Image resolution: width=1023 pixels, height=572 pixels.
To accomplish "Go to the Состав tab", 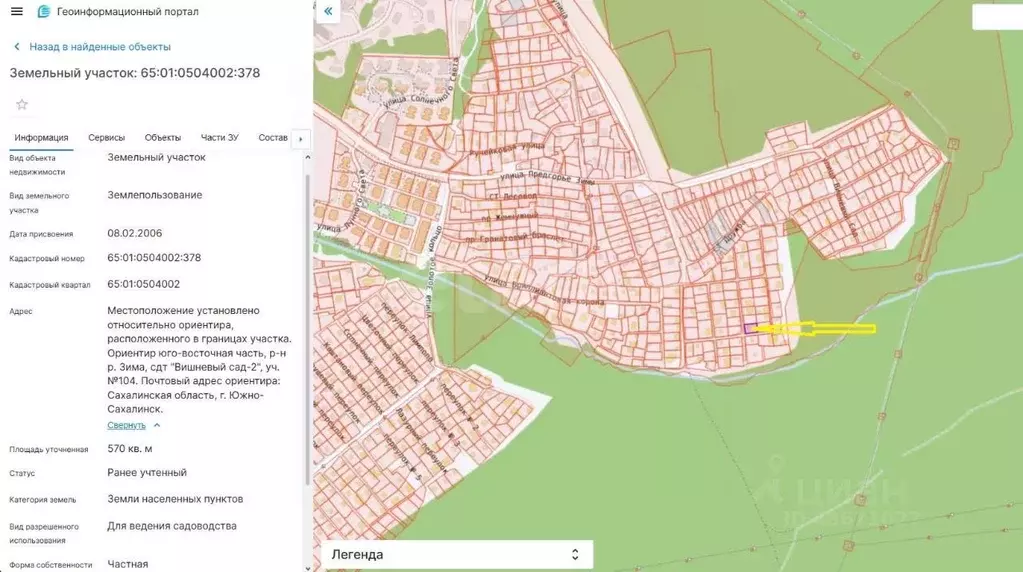I will pyautogui.click(x=272, y=138).
